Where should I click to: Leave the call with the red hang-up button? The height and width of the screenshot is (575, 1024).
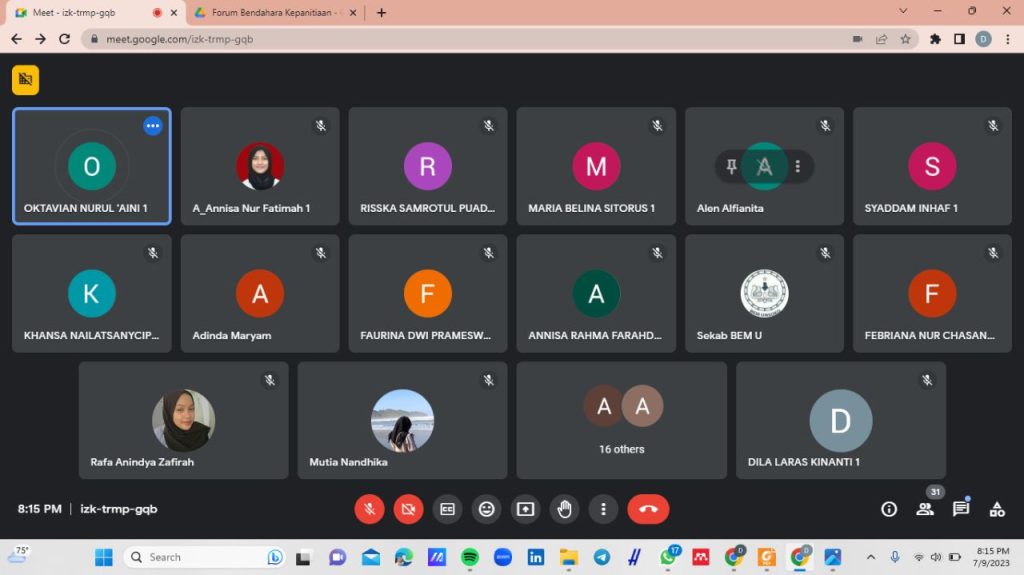tap(648, 509)
